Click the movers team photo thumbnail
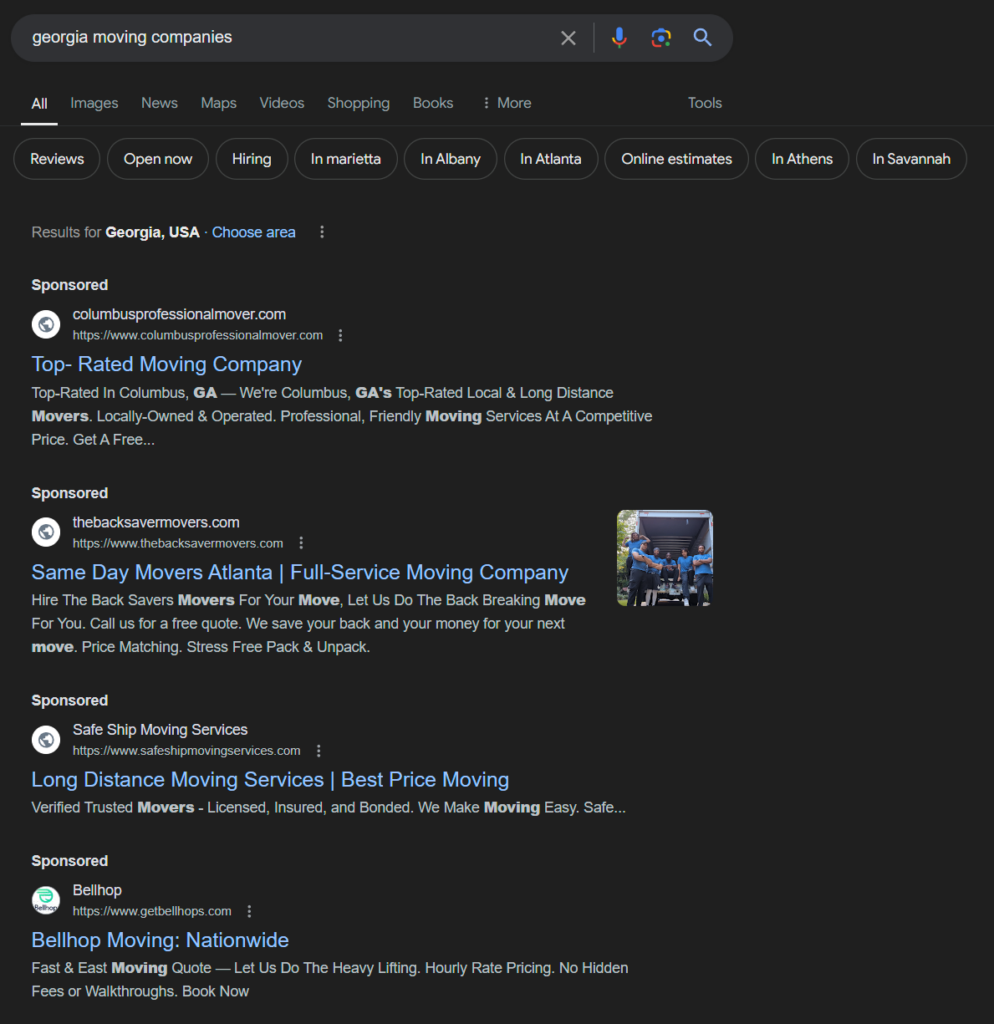Viewport: 994px width, 1024px height. (665, 558)
